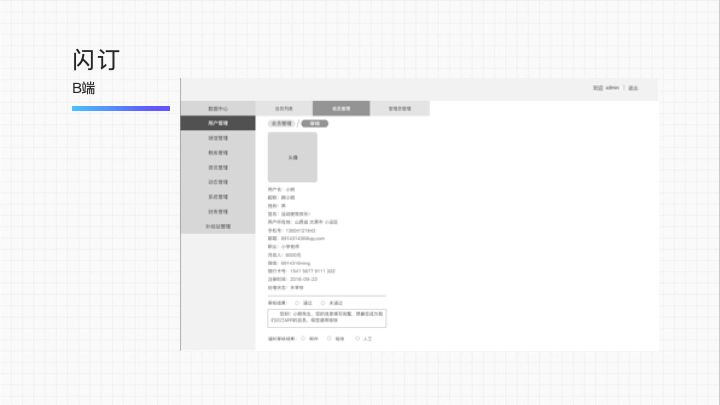Open 数据中心 in the sidebar
Screen dimensions: 720x405
coord(218,108)
